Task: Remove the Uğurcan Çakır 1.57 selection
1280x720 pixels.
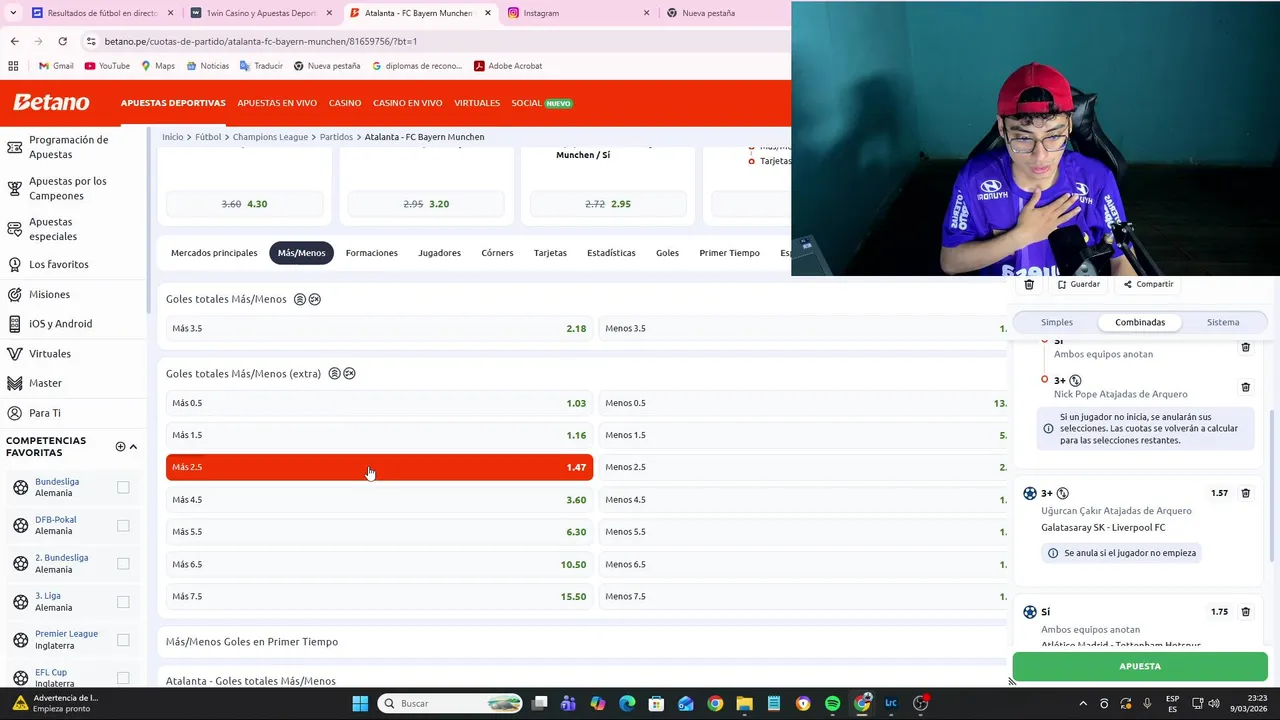Action: [1245, 493]
